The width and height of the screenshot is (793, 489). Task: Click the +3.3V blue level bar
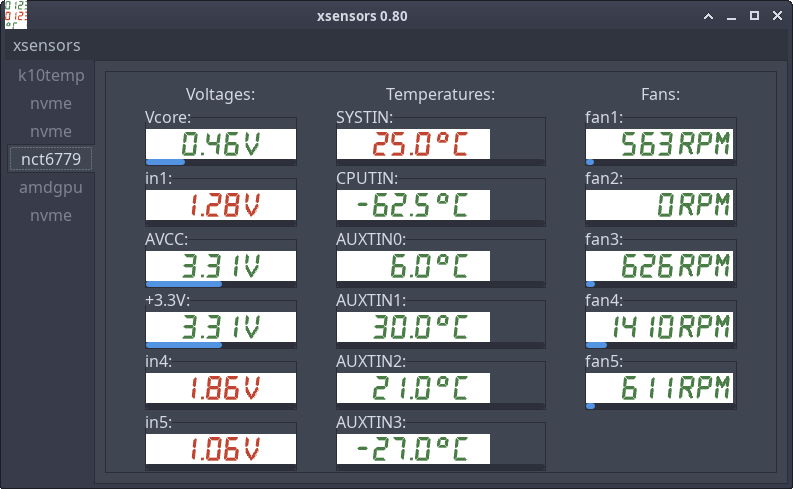[184, 345]
